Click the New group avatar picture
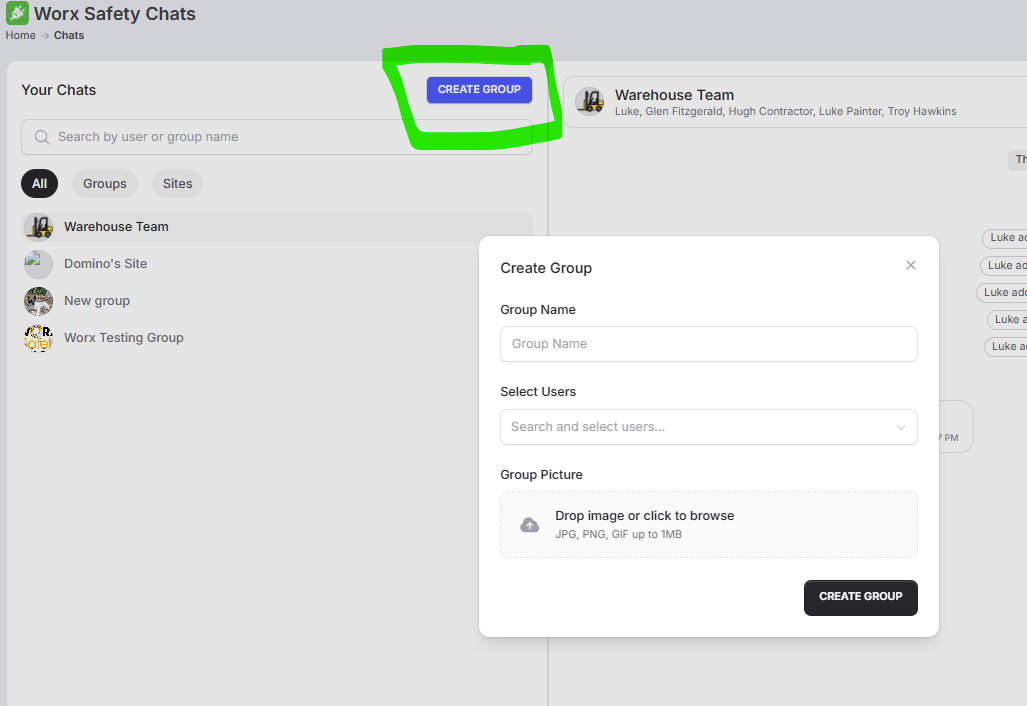 pyautogui.click(x=38, y=301)
